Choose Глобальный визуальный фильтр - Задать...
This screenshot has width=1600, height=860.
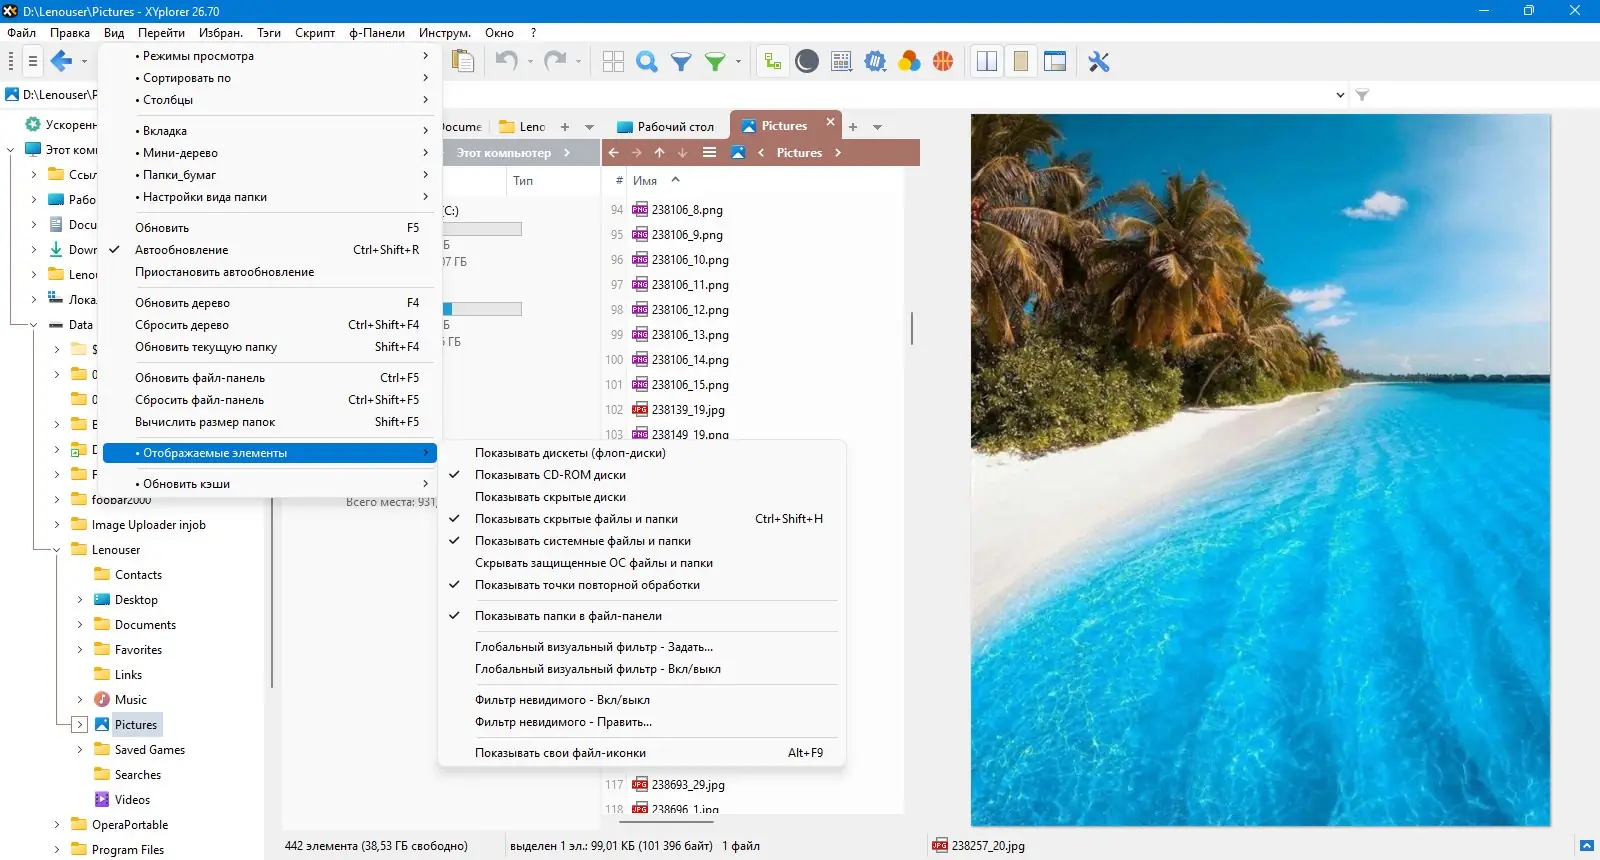tap(642, 647)
